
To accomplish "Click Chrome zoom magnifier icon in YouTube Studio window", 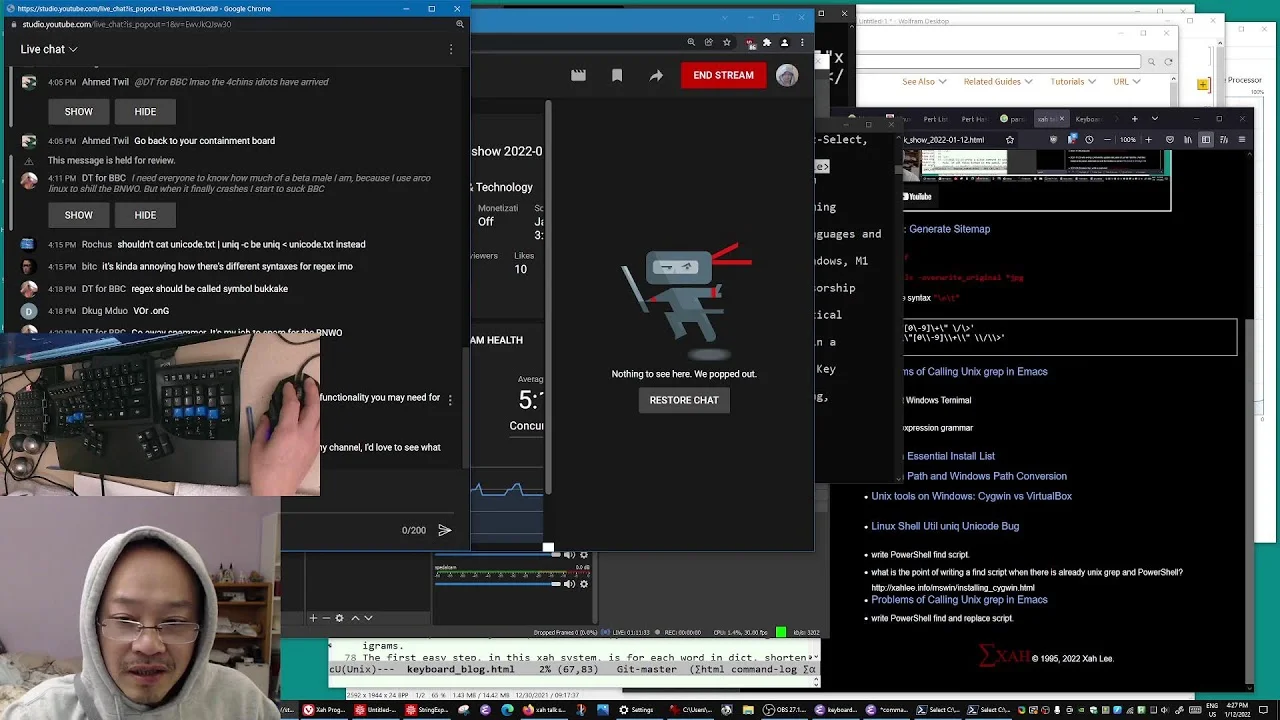I will point(691,42).
